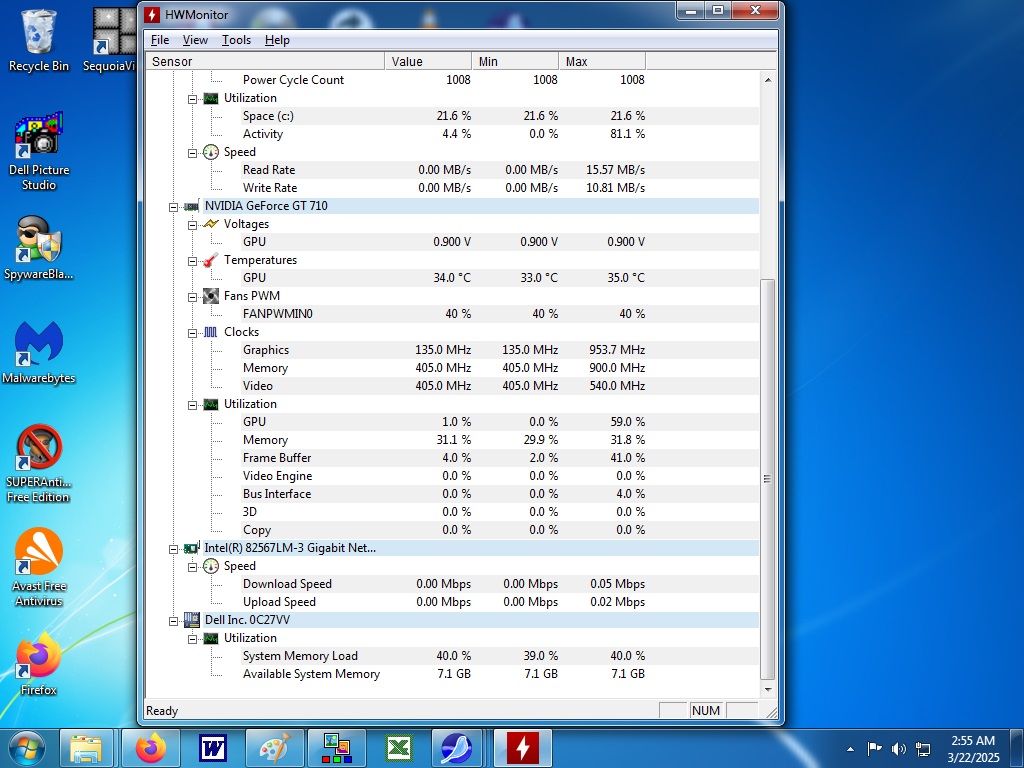Click the Clocks waveform icon

pos(210,332)
